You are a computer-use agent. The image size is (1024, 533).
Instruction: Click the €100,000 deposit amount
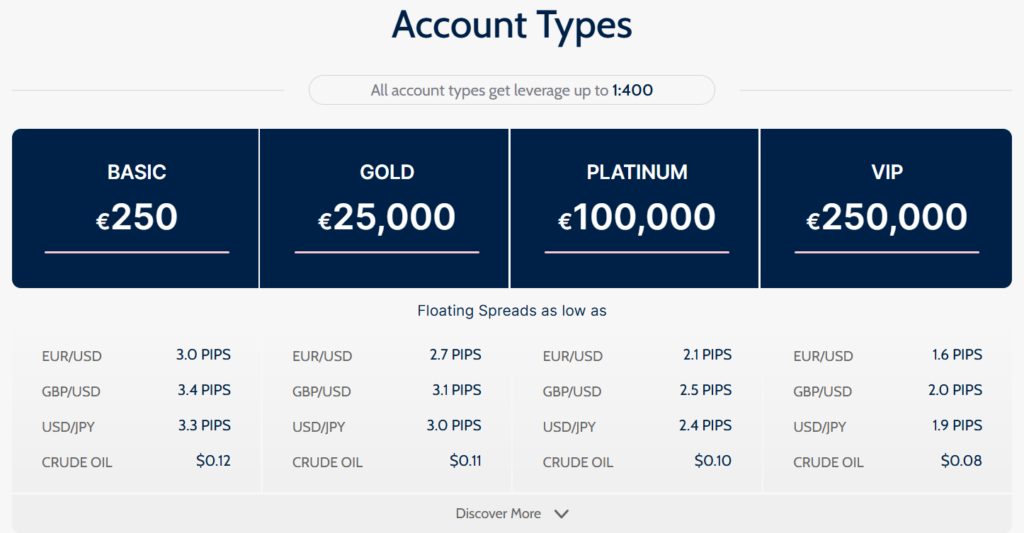click(637, 218)
